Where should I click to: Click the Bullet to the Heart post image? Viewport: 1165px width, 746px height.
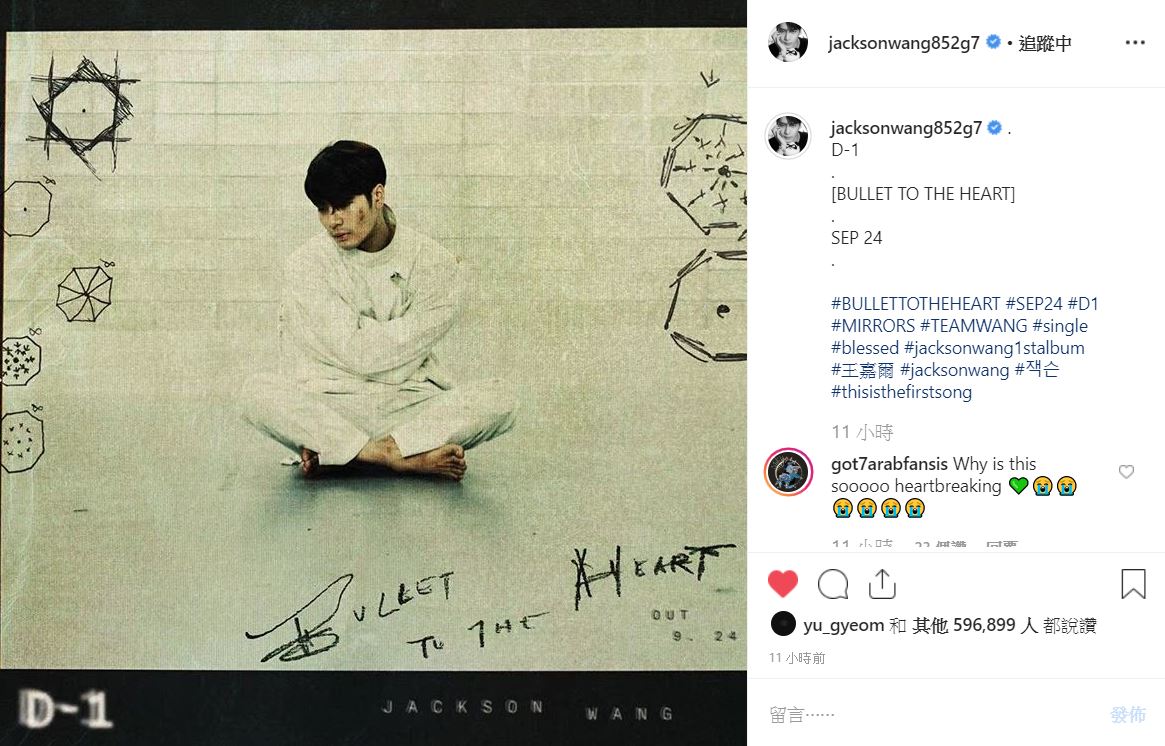(373, 373)
